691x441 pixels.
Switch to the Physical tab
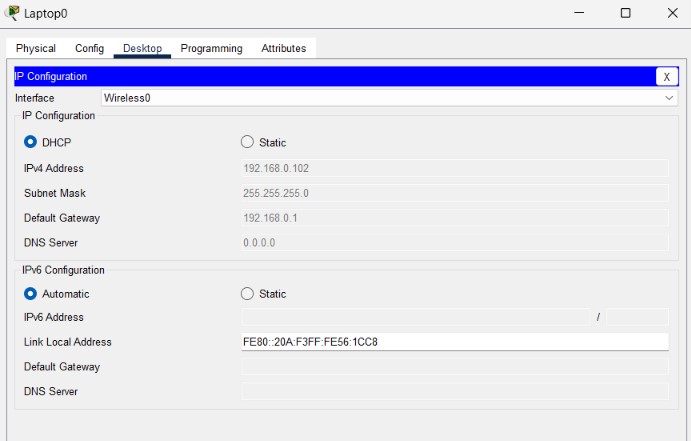click(x=36, y=48)
